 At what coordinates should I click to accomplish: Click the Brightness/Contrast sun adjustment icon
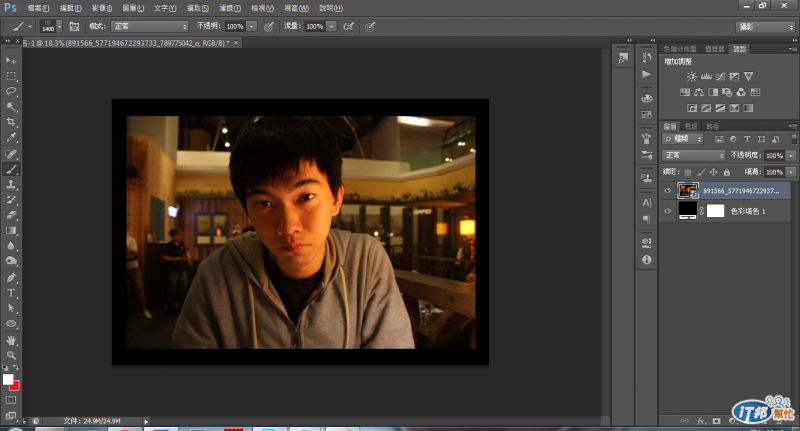click(691, 76)
